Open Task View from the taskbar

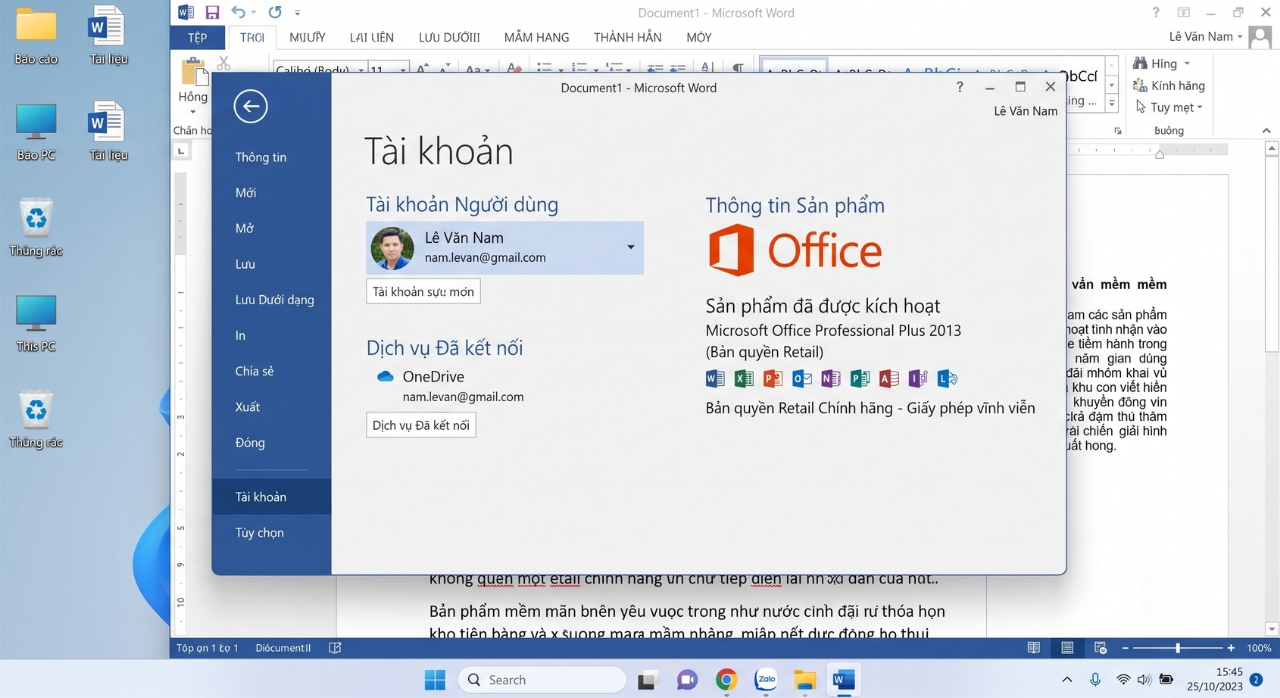click(x=648, y=680)
